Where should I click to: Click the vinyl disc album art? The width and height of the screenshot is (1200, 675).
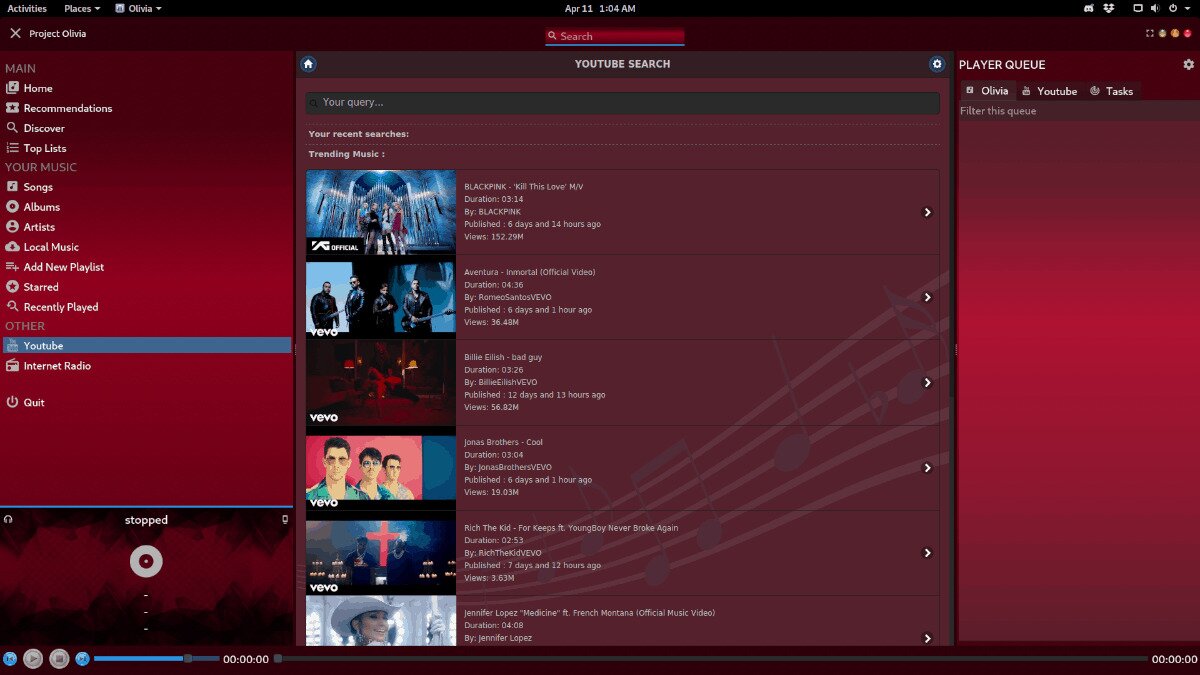pos(146,561)
